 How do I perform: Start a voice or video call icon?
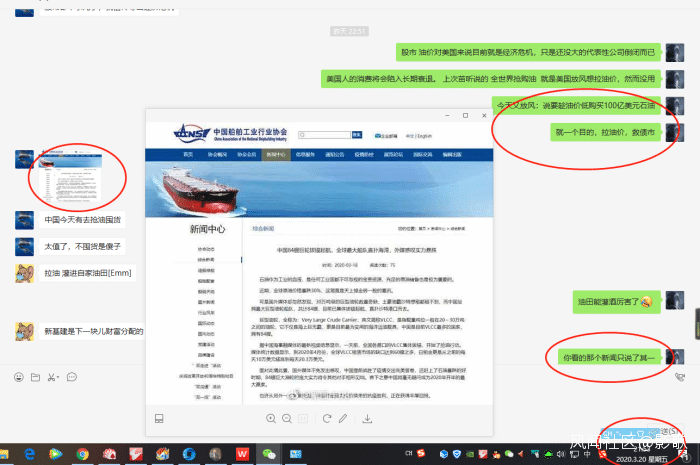tap(679, 378)
